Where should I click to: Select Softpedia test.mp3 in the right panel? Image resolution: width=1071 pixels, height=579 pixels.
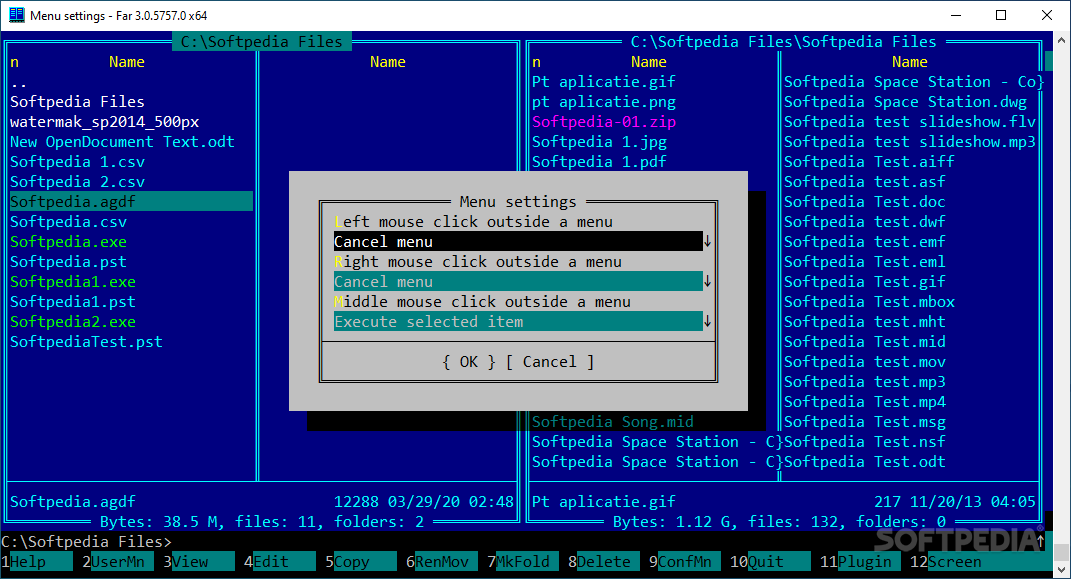[865, 382]
